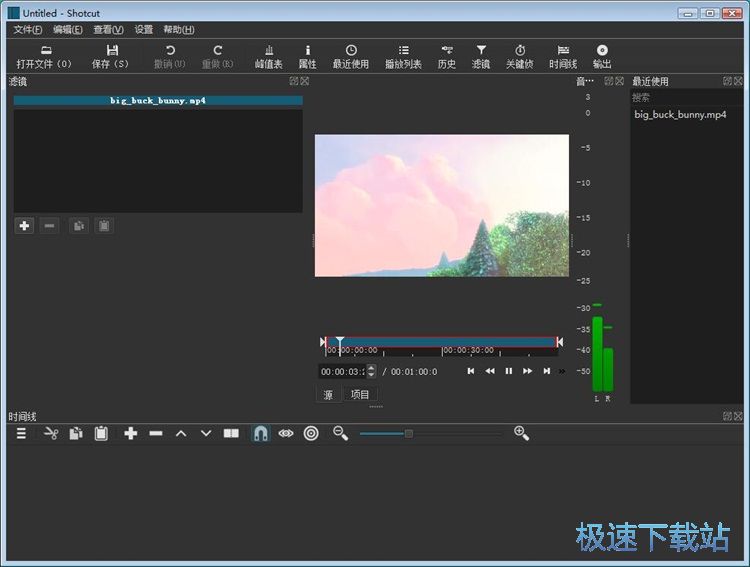Add a filter with the plus button
Image resolution: width=750 pixels, height=567 pixels.
[x=24, y=226]
